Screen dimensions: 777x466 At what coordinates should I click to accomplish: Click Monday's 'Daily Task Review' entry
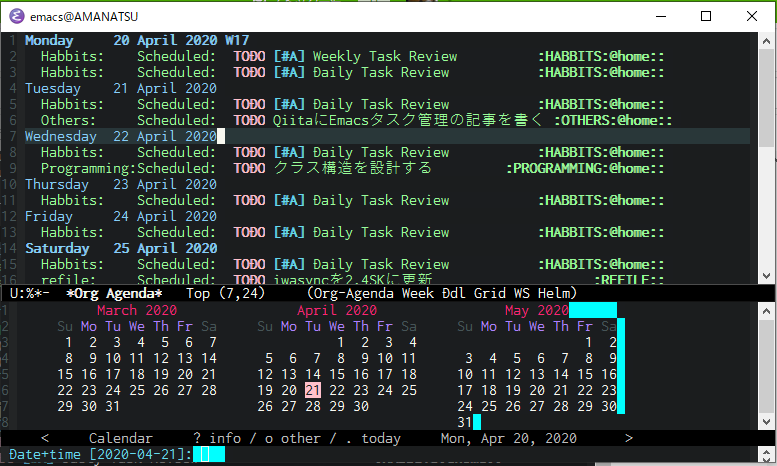(x=381, y=72)
